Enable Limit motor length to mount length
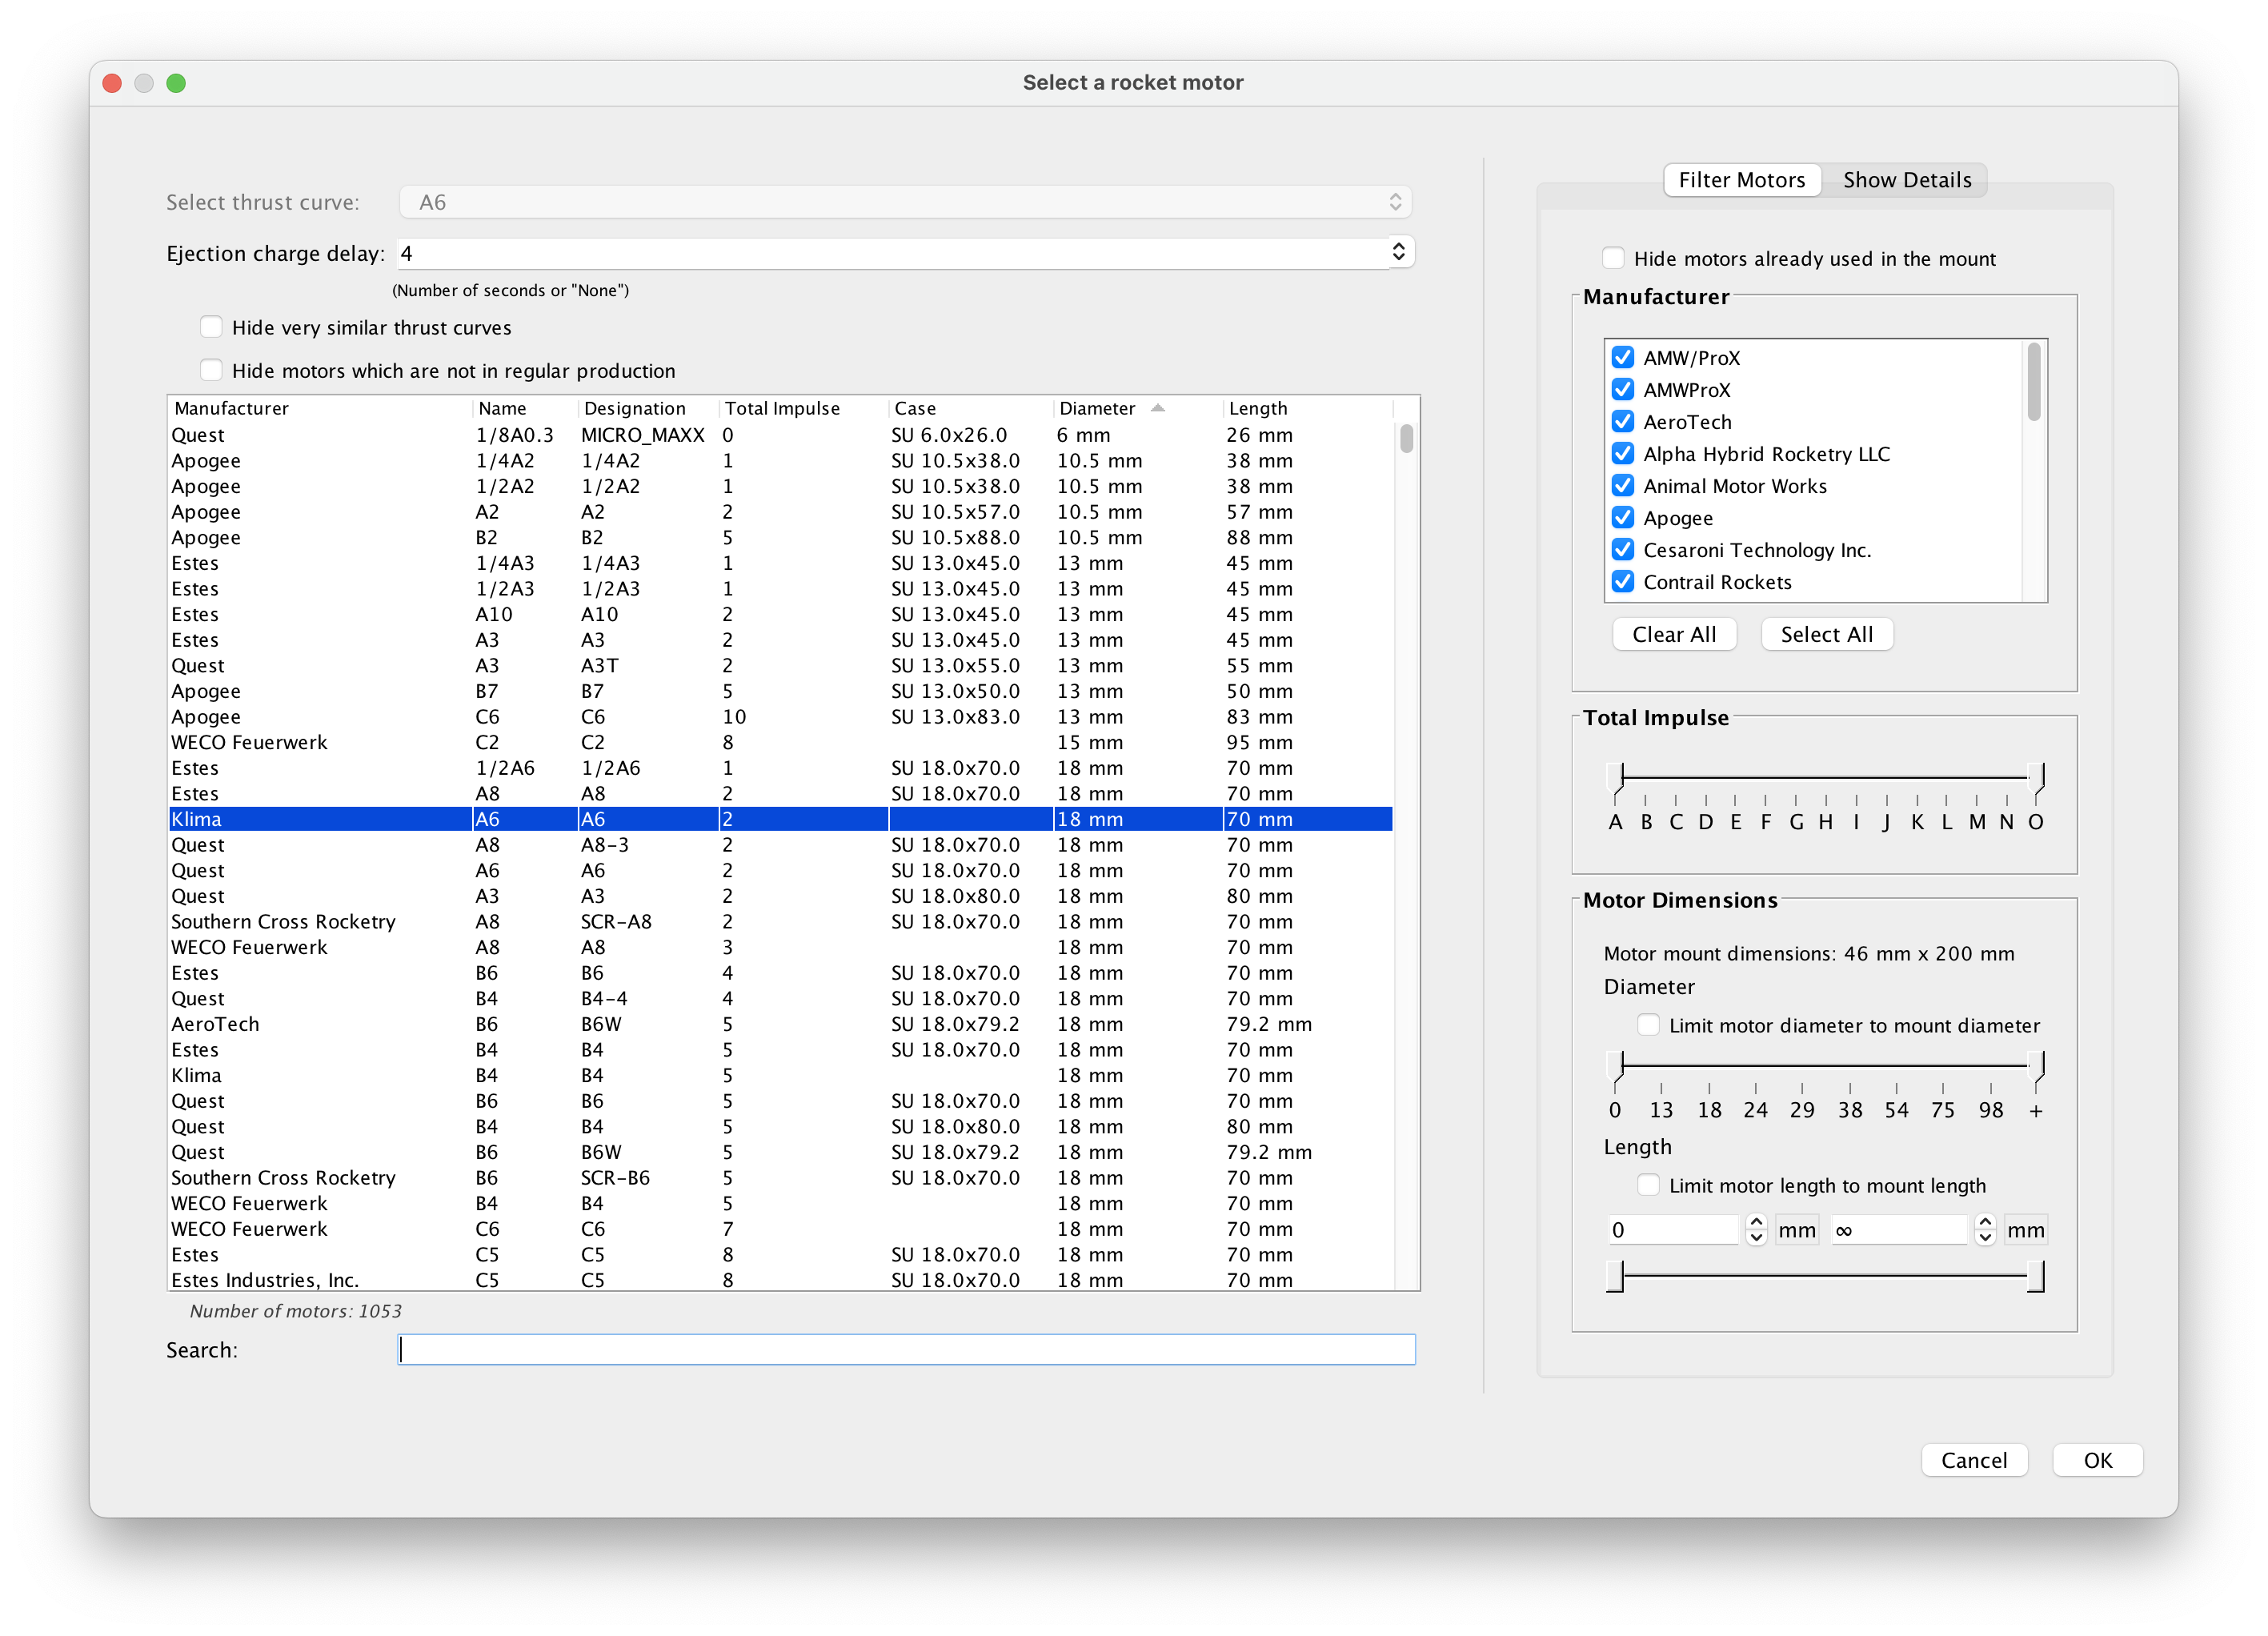Viewport: 2268px width, 1636px height. 1648,1184
